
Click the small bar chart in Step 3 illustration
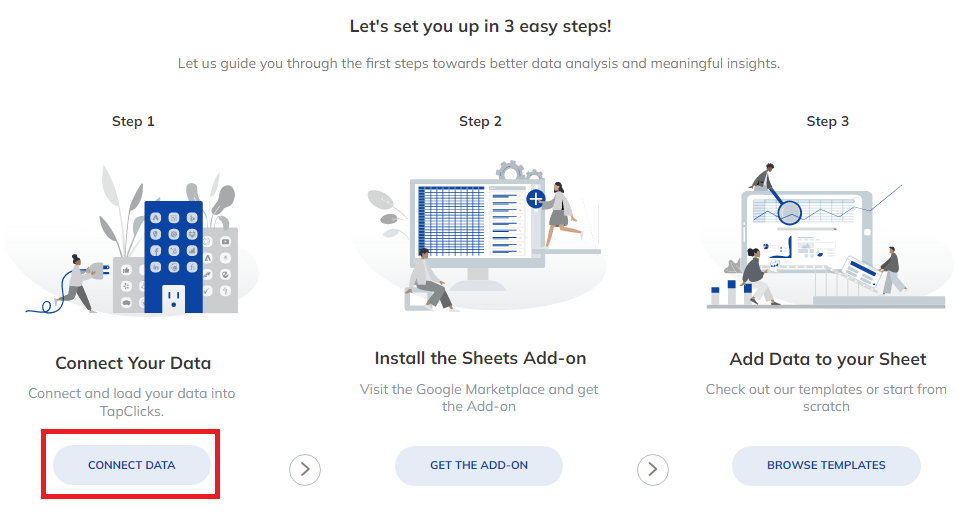731,292
